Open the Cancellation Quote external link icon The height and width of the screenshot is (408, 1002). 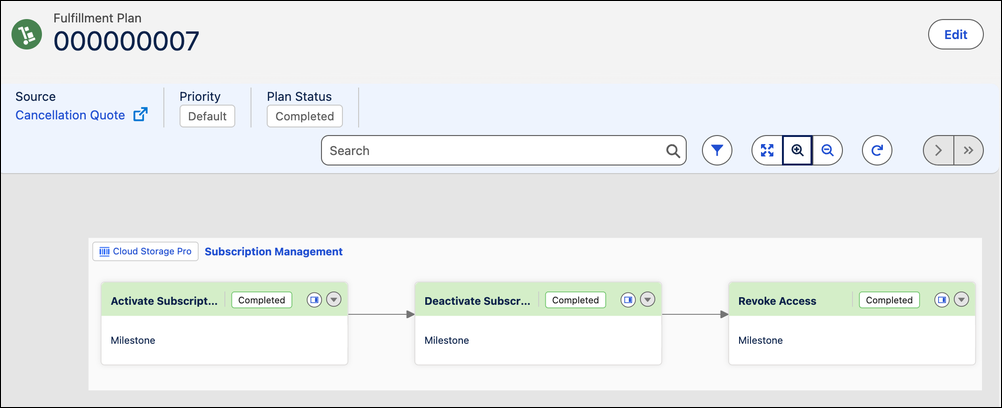click(140, 115)
